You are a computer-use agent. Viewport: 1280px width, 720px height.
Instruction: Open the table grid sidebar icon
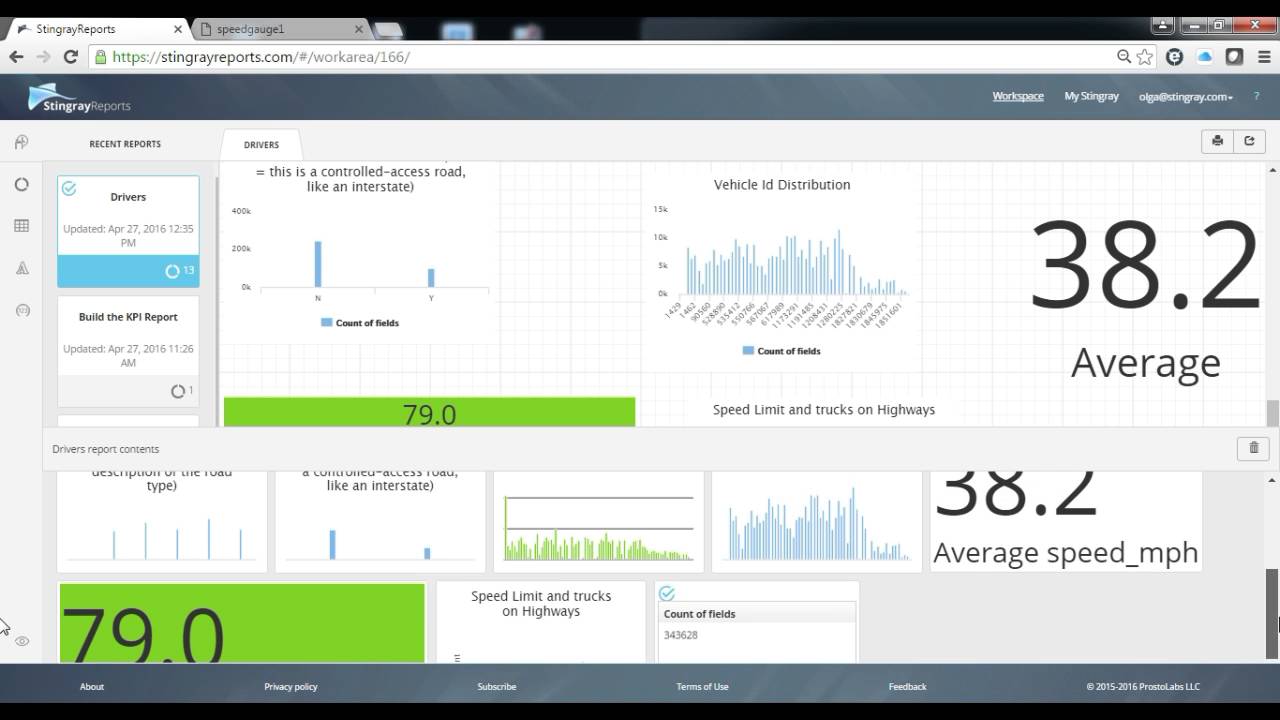(x=21, y=226)
